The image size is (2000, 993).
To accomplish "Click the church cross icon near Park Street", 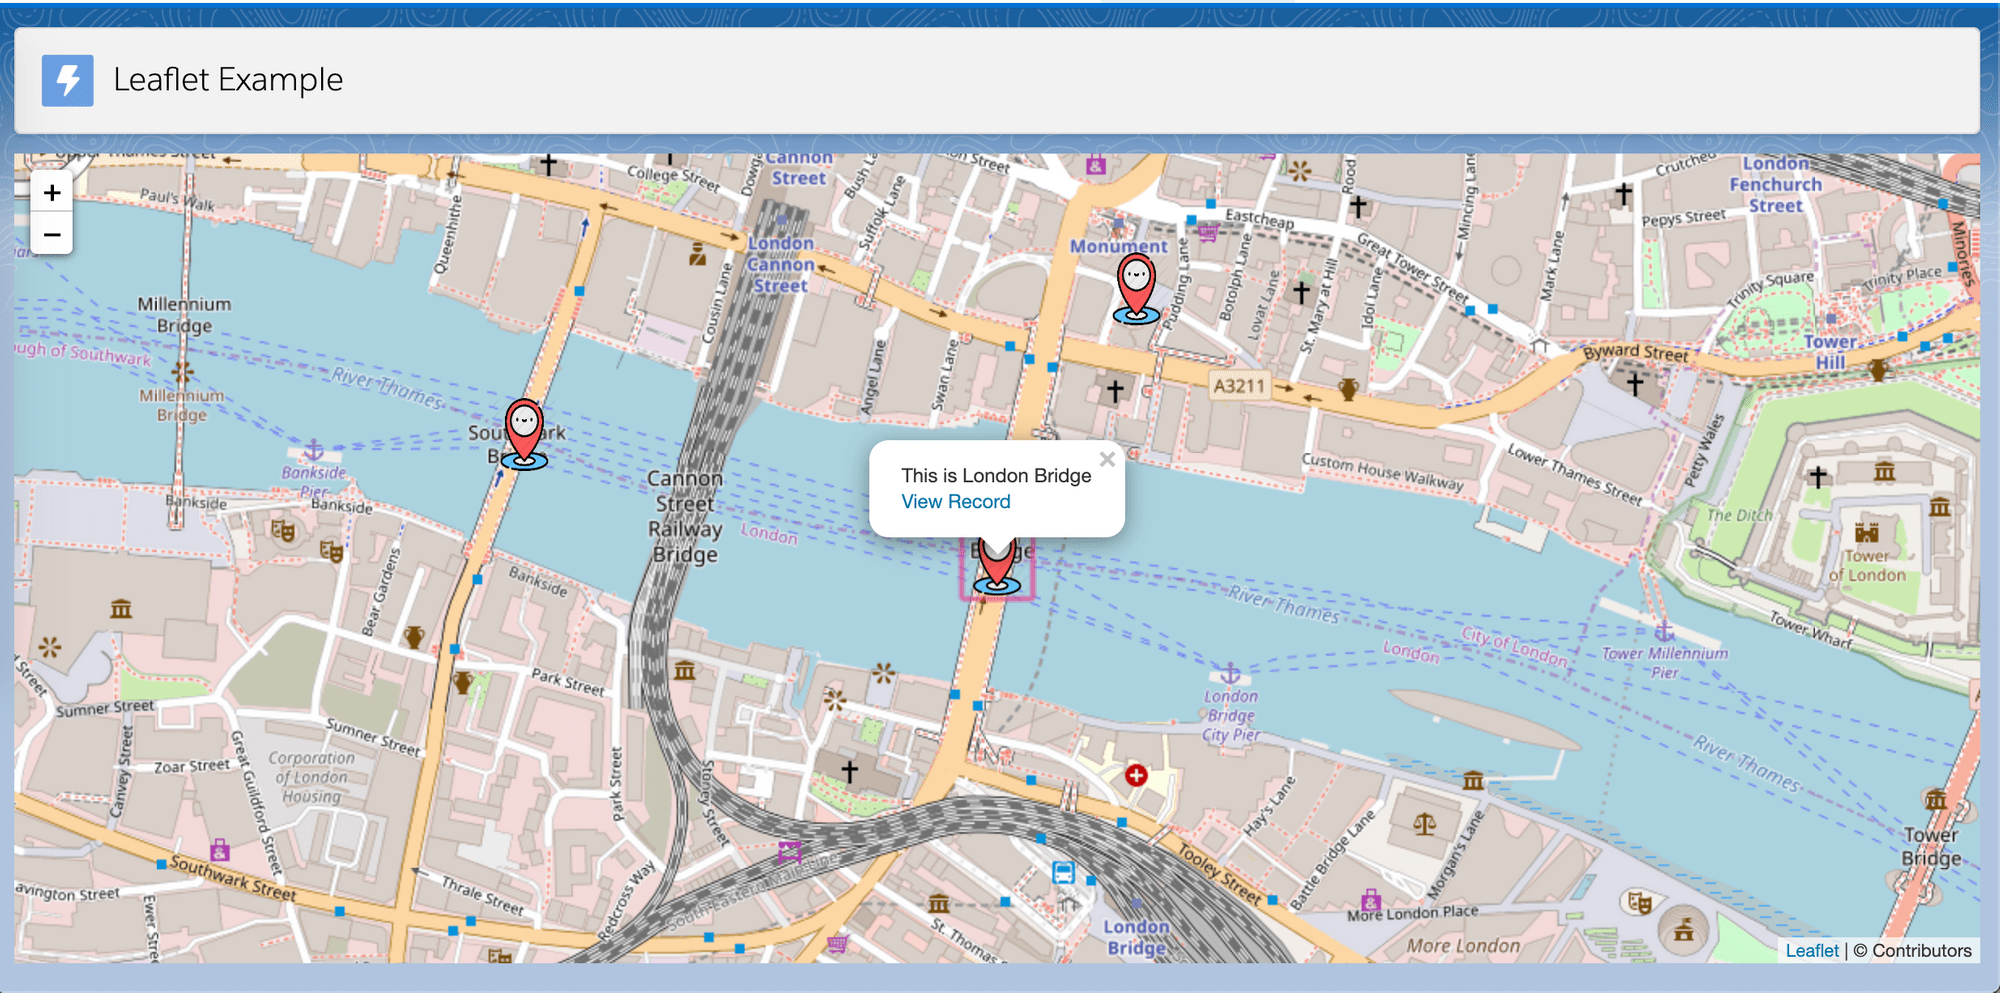I will (849, 771).
